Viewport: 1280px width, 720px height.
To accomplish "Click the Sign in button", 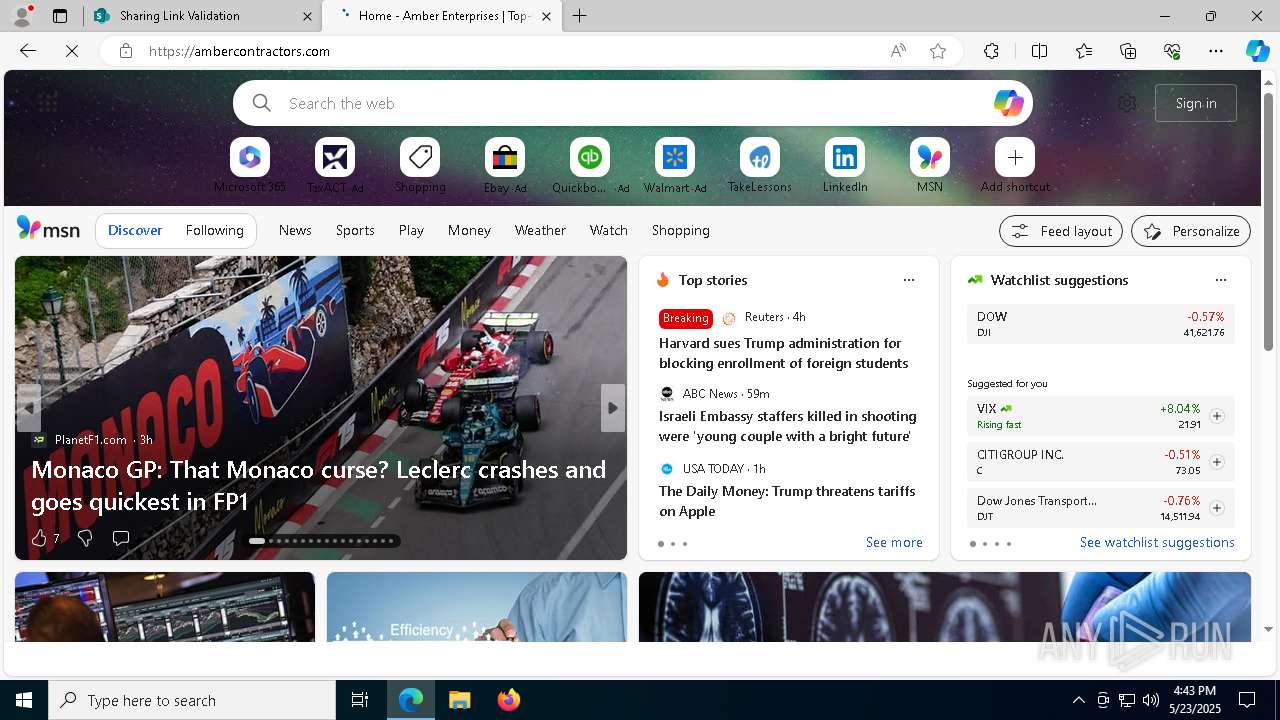I will point(1196,103).
